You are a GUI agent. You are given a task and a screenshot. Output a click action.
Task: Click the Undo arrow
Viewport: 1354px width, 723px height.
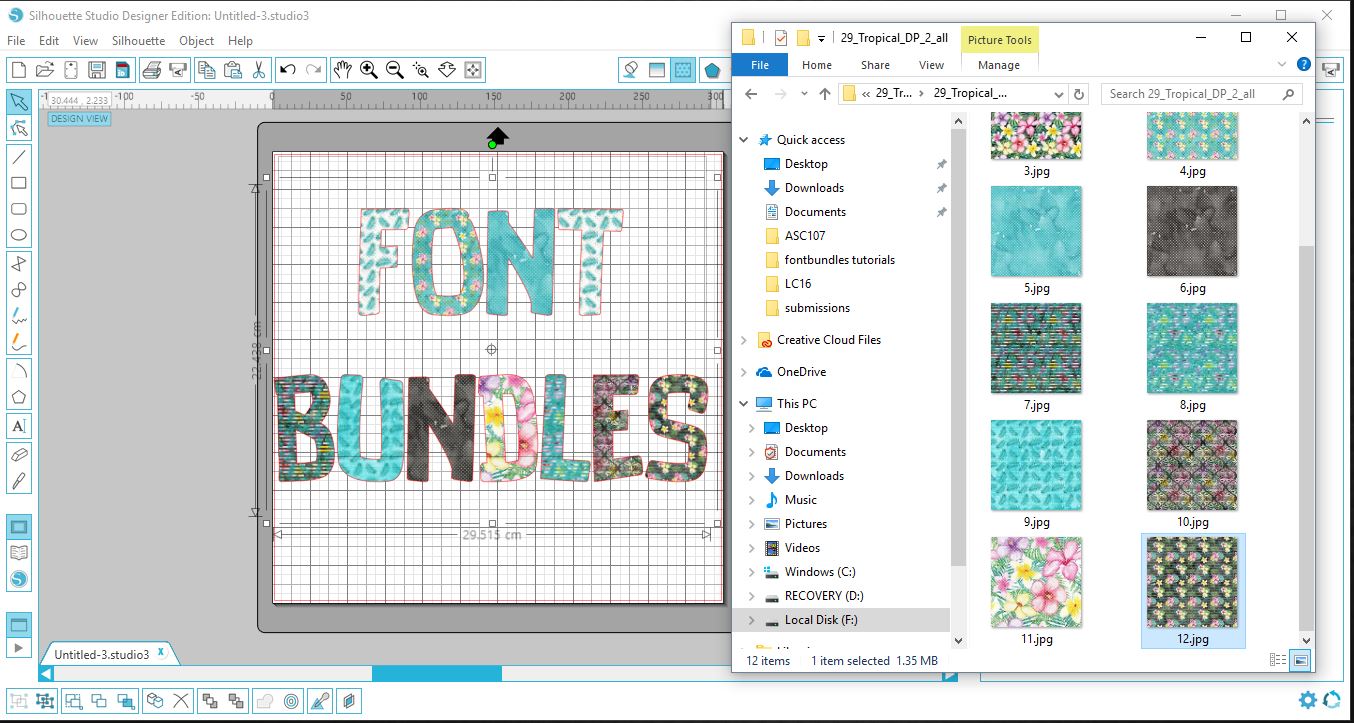(288, 68)
